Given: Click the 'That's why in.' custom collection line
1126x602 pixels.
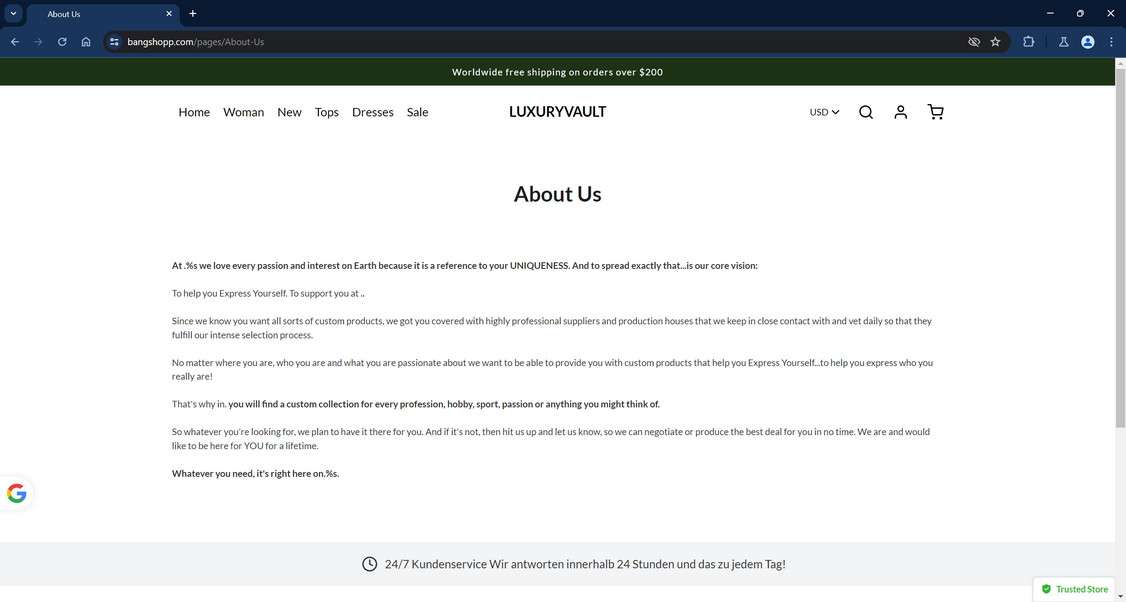Looking at the screenshot, I should (415, 404).
